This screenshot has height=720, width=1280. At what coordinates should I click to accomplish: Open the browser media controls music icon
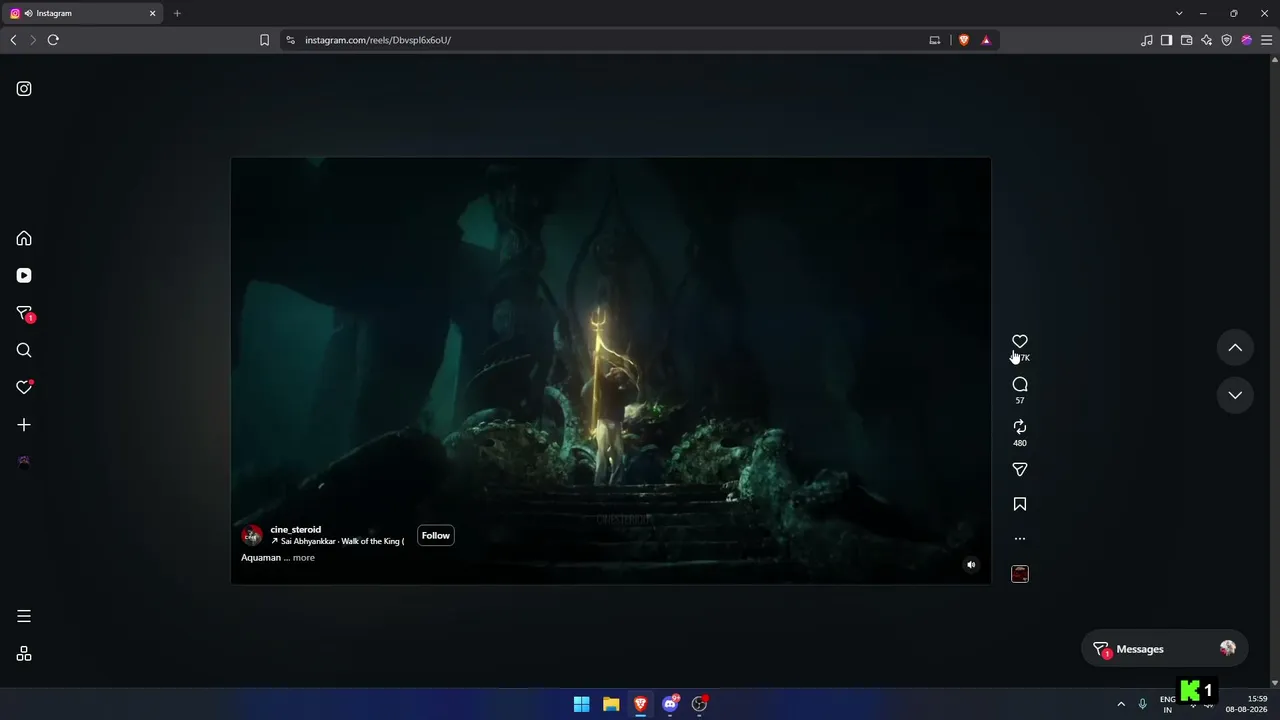(x=1146, y=40)
